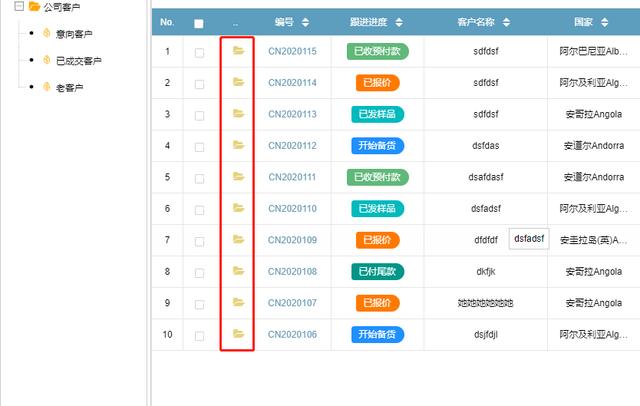Open customer link CN2020115
The height and width of the screenshot is (406, 640).
pyautogui.click(x=292, y=51)
